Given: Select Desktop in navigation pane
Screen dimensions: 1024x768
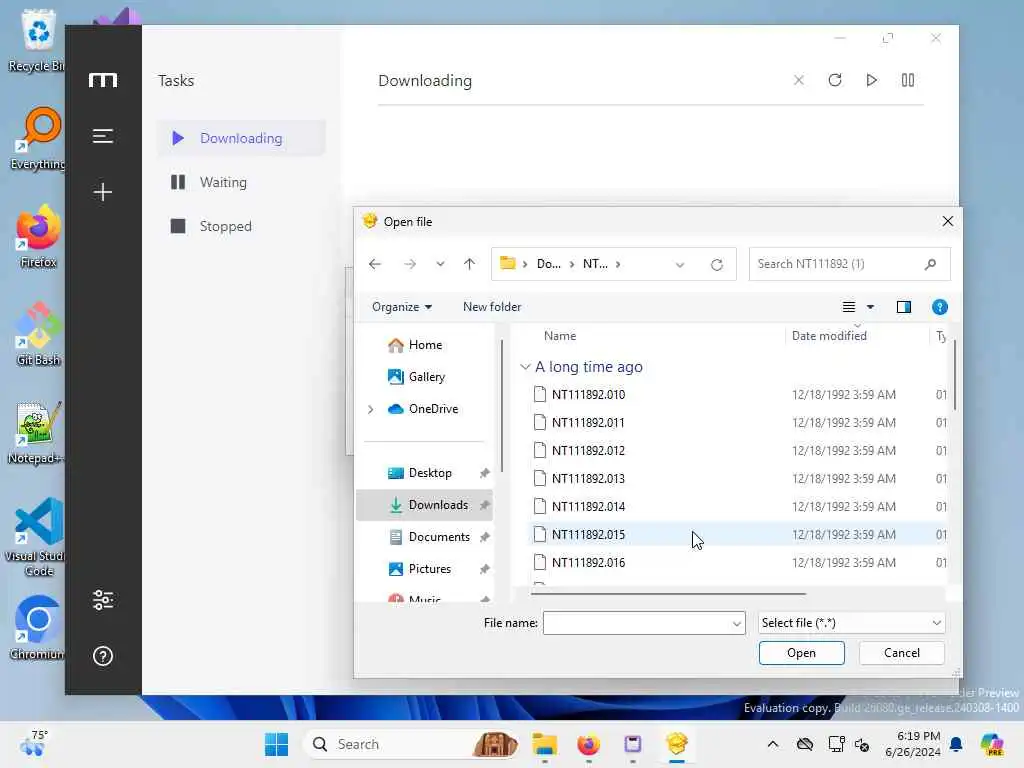Looking at the screenshot, I should (424, 473).
